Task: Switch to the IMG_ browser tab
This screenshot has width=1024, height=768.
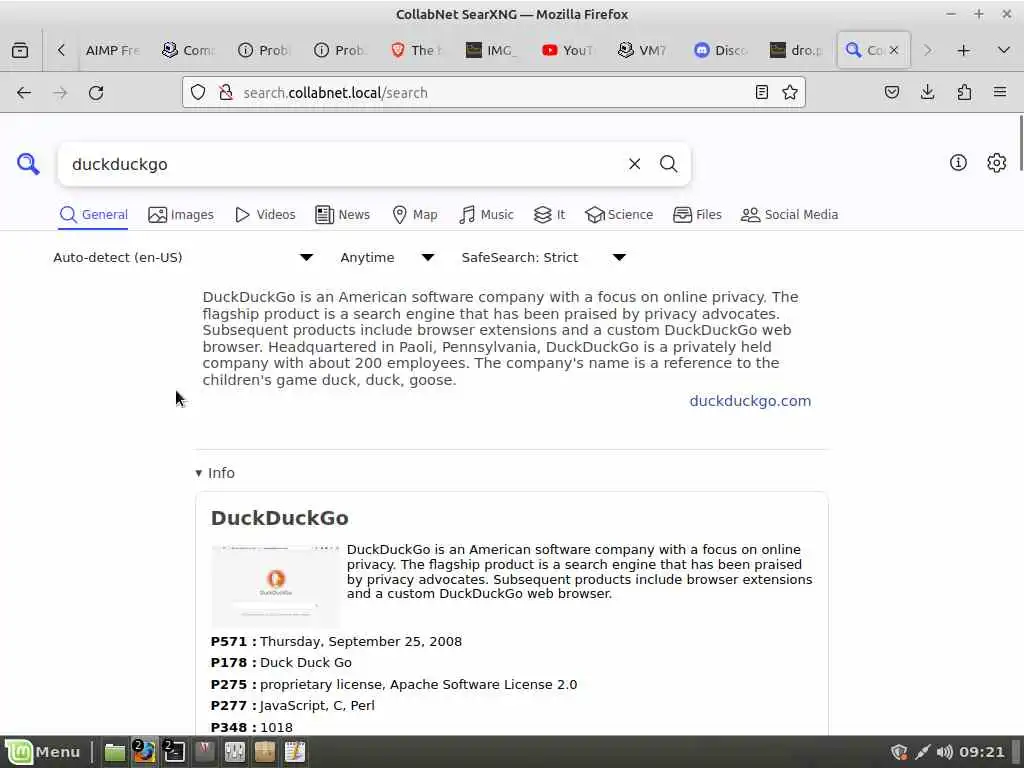Action: (x=491, y=50)
